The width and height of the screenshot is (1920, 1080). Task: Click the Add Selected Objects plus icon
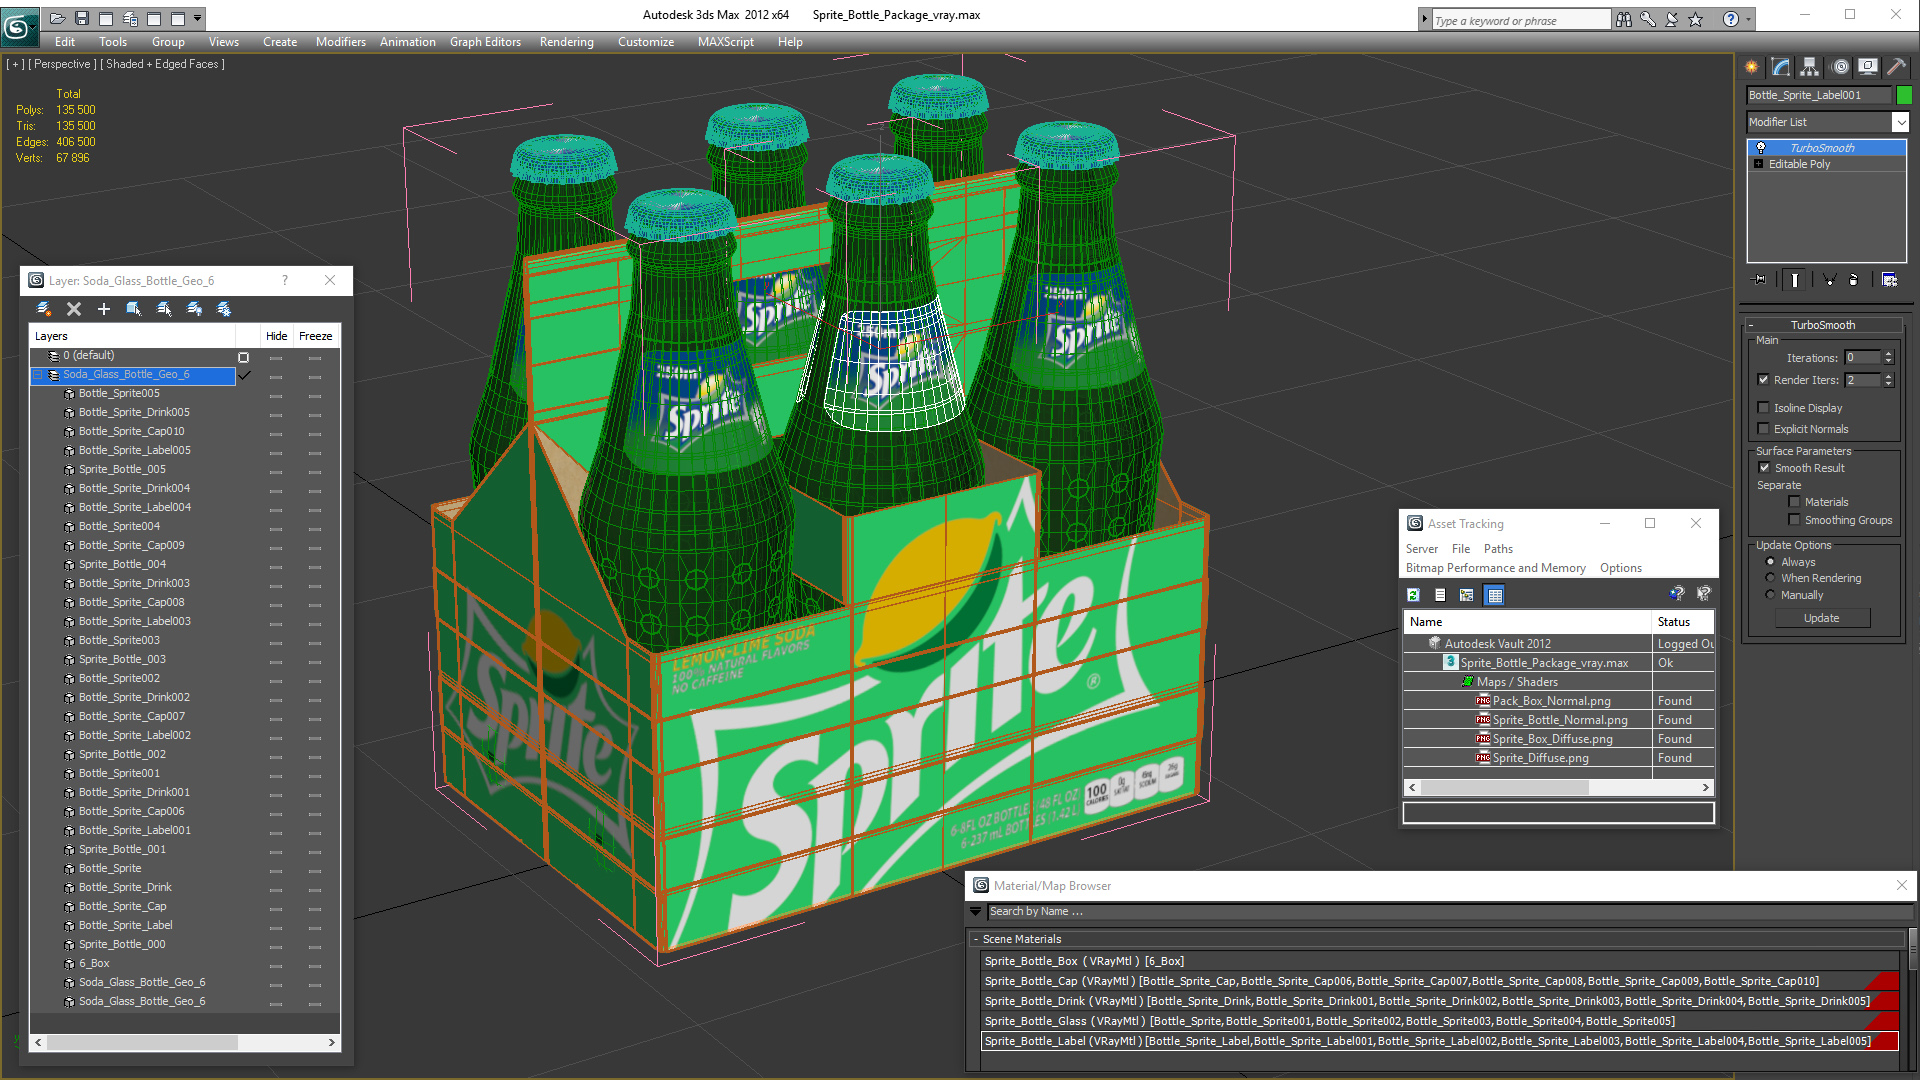(x=103, y=309)
